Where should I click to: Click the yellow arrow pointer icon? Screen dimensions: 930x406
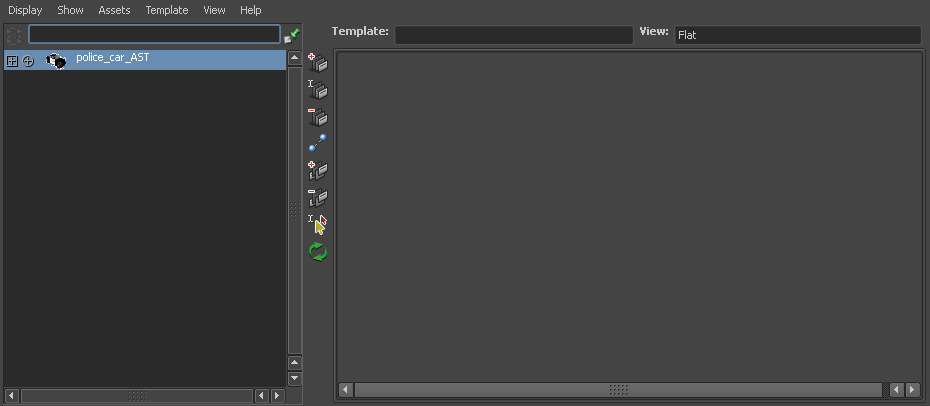[x=318, y=225]
